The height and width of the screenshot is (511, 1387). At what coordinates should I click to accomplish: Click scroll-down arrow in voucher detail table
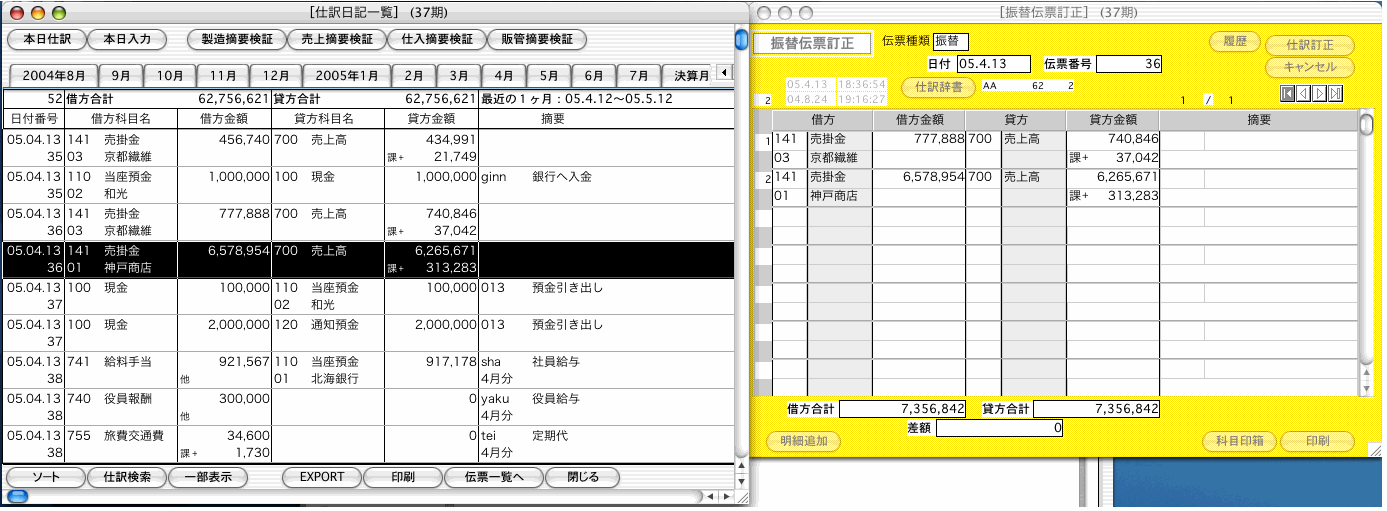1366,388
